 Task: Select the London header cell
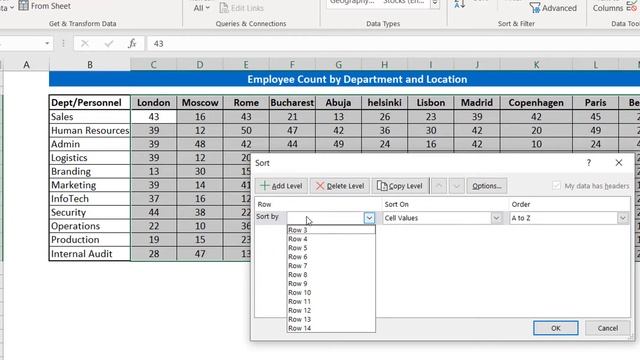153,102
